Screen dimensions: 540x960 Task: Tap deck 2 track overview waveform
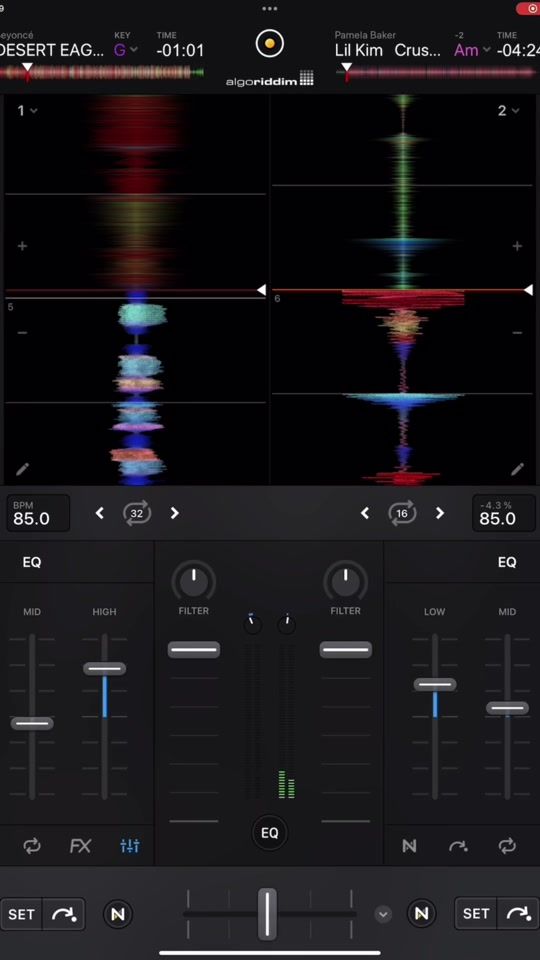pos(437,72)
